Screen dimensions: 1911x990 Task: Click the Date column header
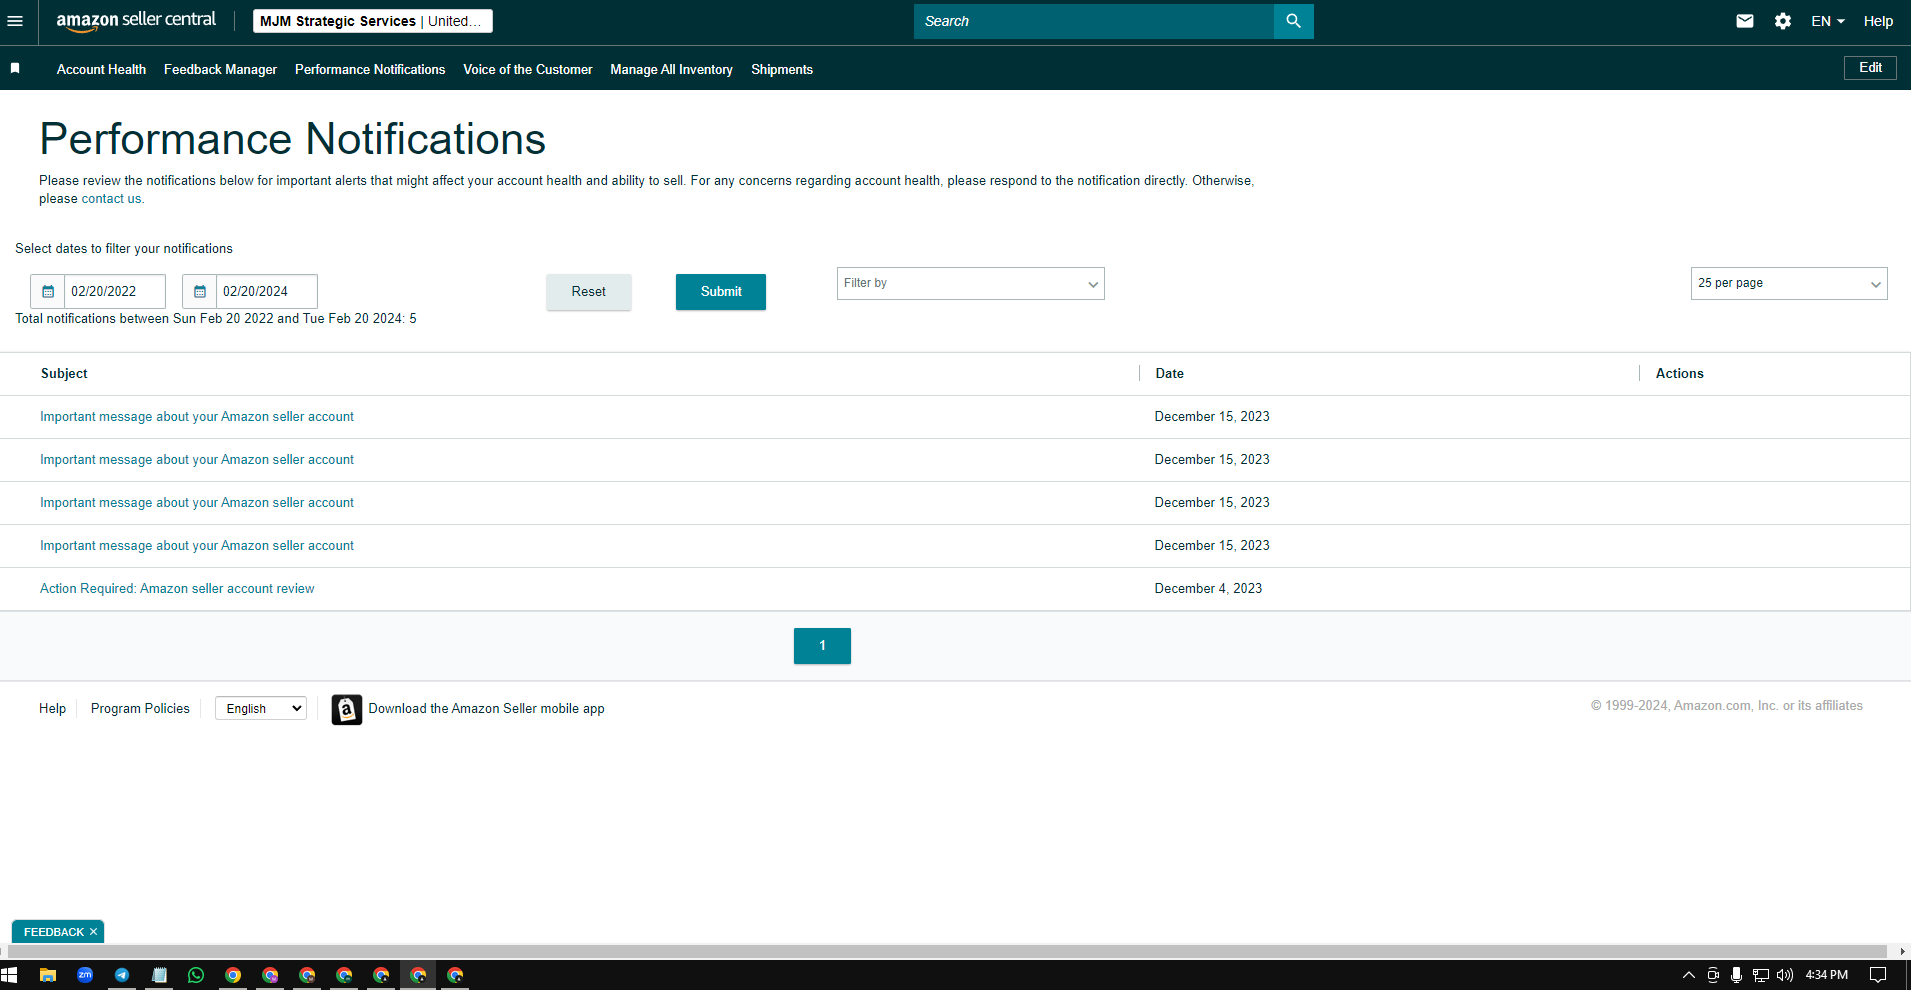click(1169, 374)
